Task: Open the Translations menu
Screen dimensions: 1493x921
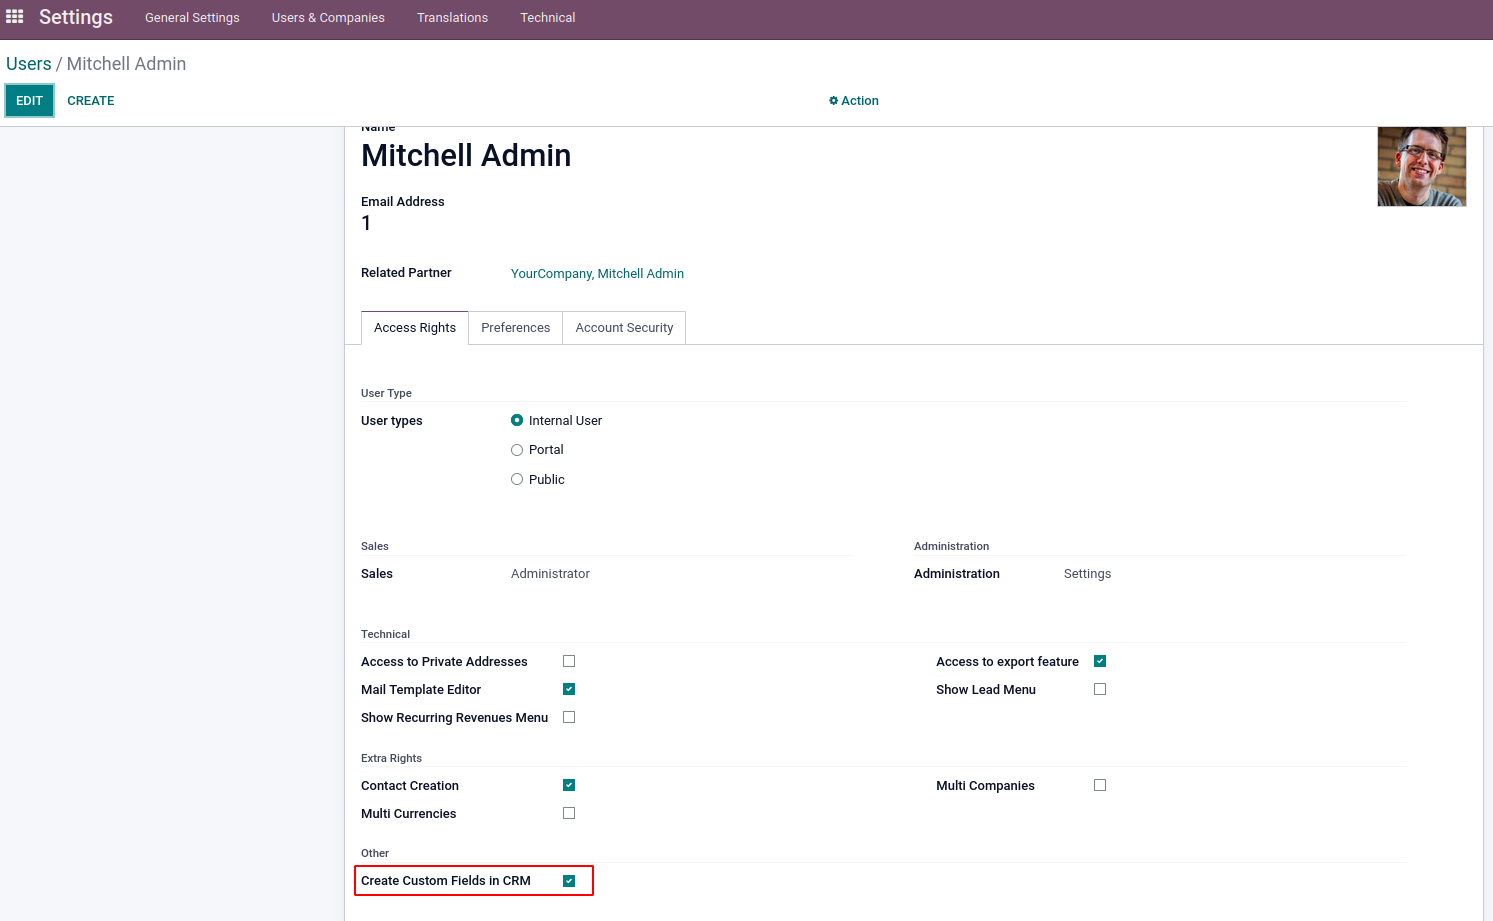Action: tap(452, 18)
